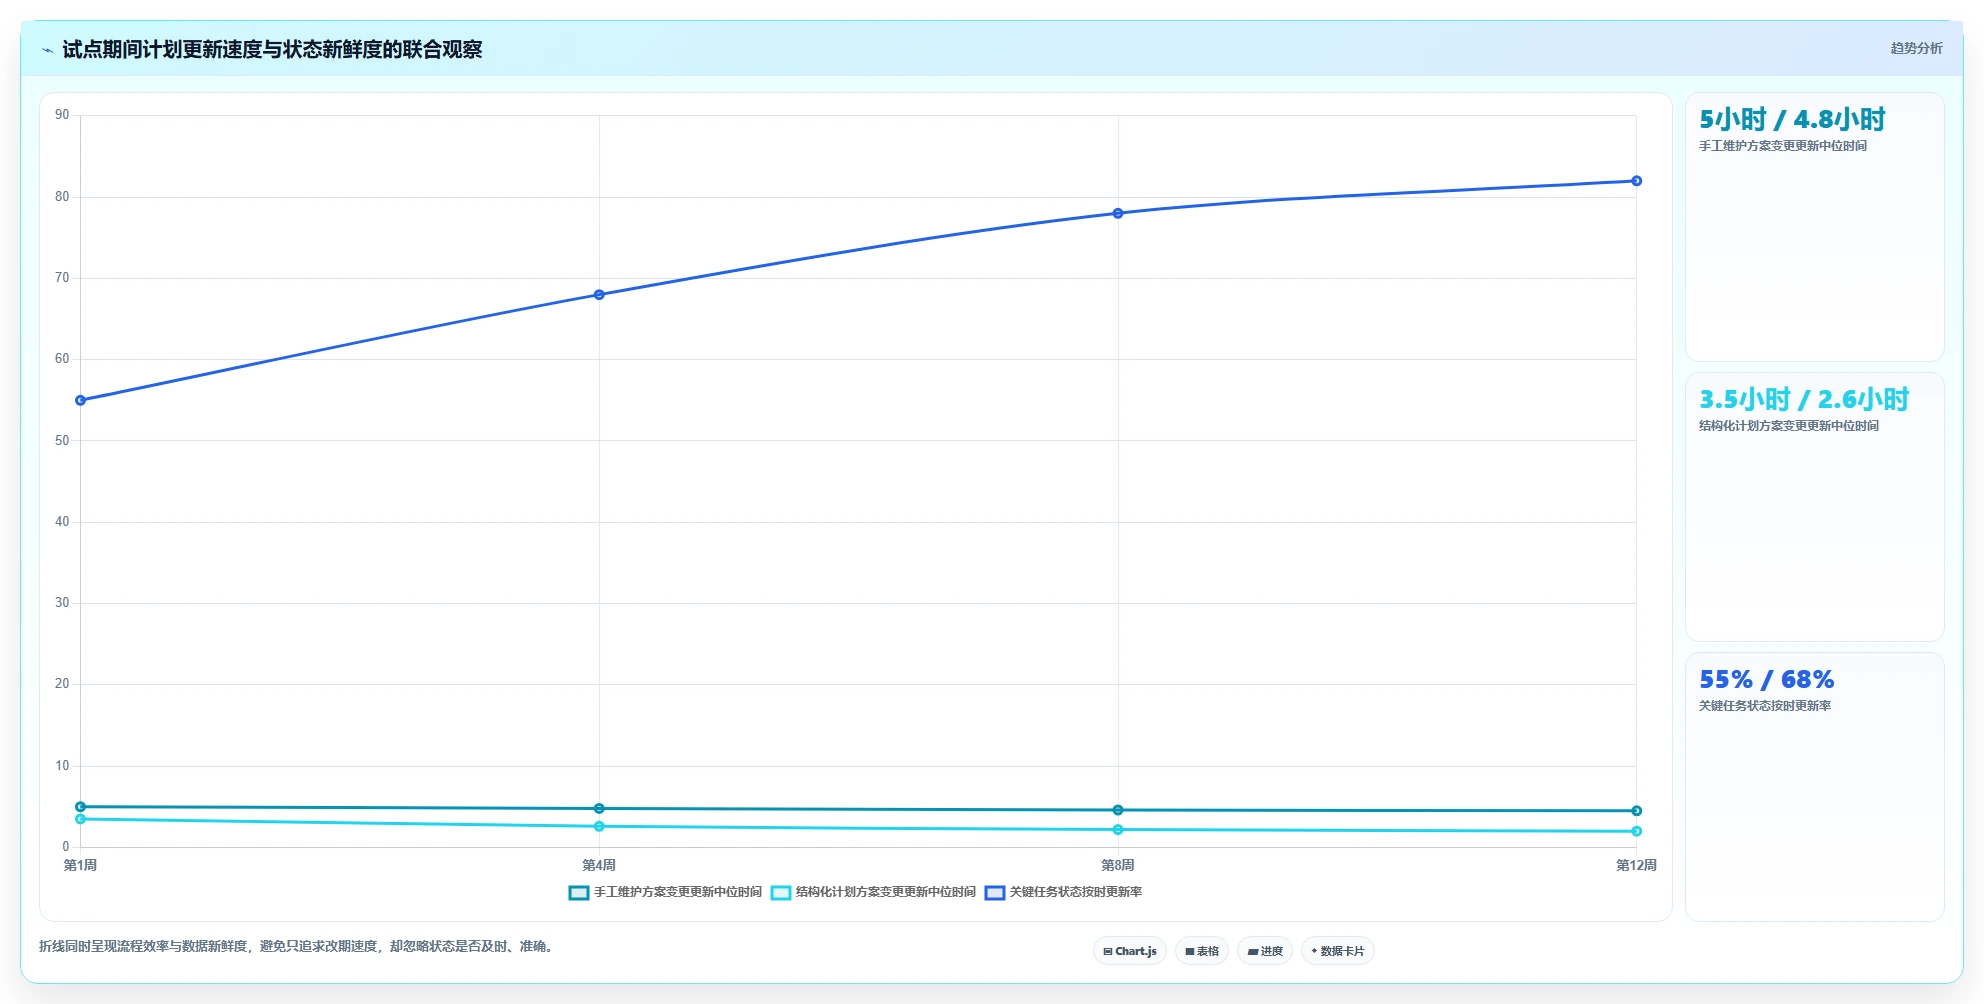Click the footnote text starting with 折线同时呈现
This screenshot has width=1984, height=1004.
(297, 946)
